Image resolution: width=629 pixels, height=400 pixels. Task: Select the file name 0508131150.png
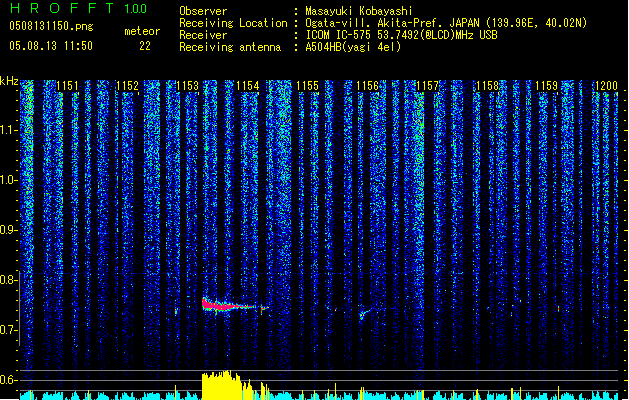(x=51, y=26)
